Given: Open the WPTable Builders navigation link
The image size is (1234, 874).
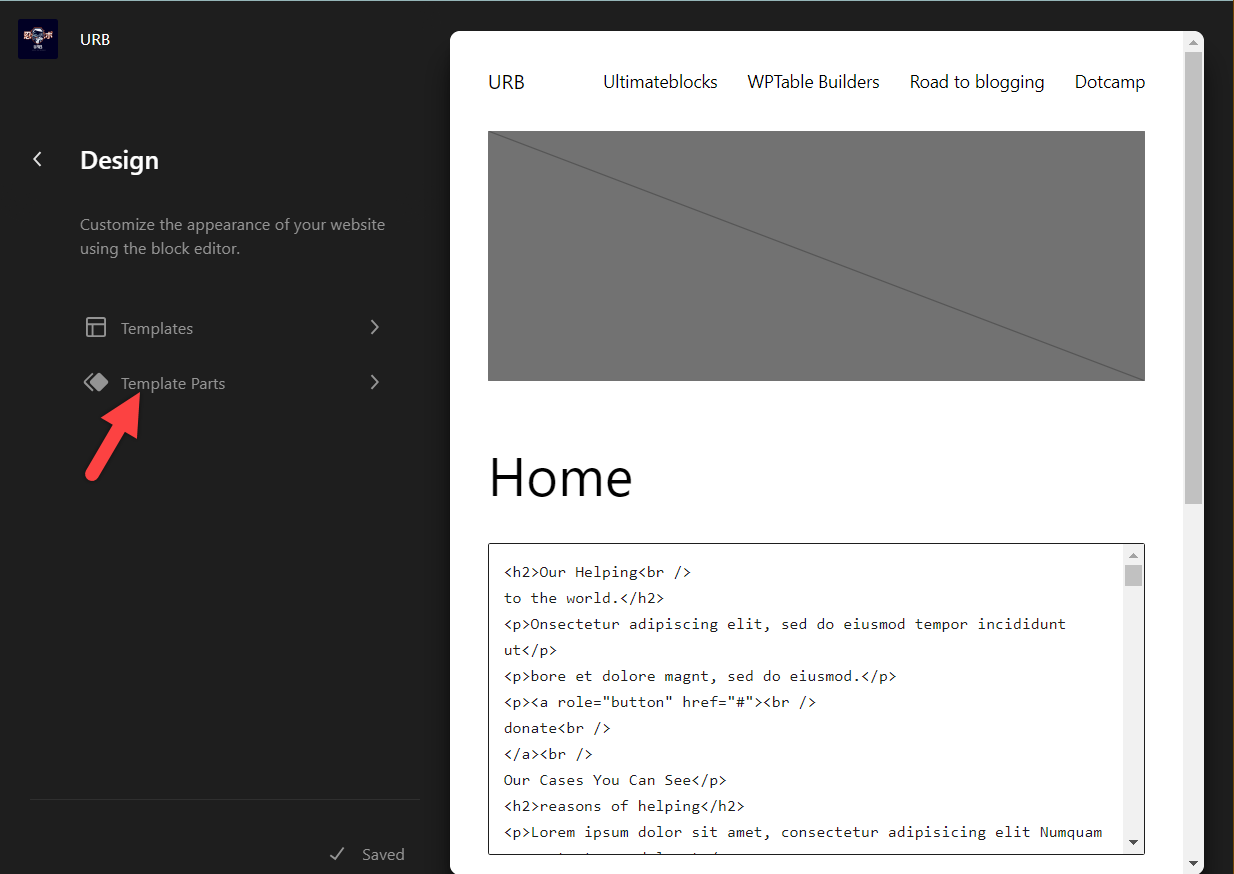Looking at the screenshot, I should (813, 82).
